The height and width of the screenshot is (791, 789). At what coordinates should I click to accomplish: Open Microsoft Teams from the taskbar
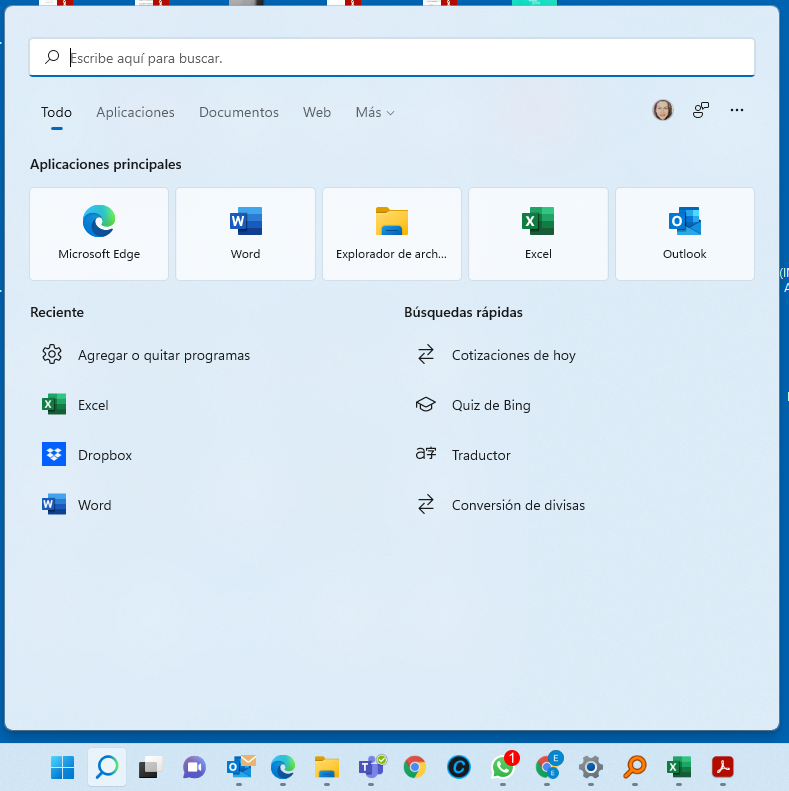tap(372, 766)
